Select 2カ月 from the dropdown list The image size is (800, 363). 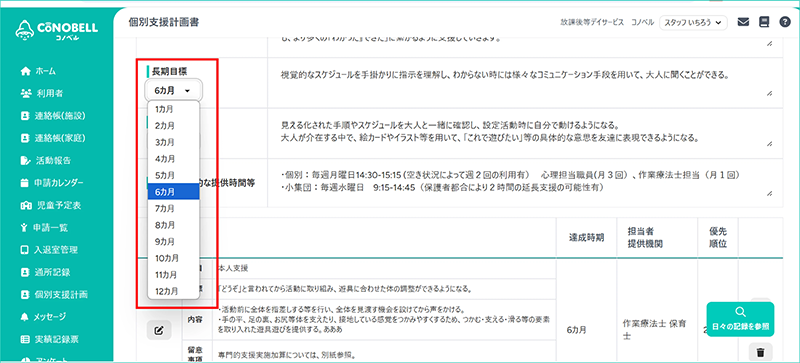173,125
